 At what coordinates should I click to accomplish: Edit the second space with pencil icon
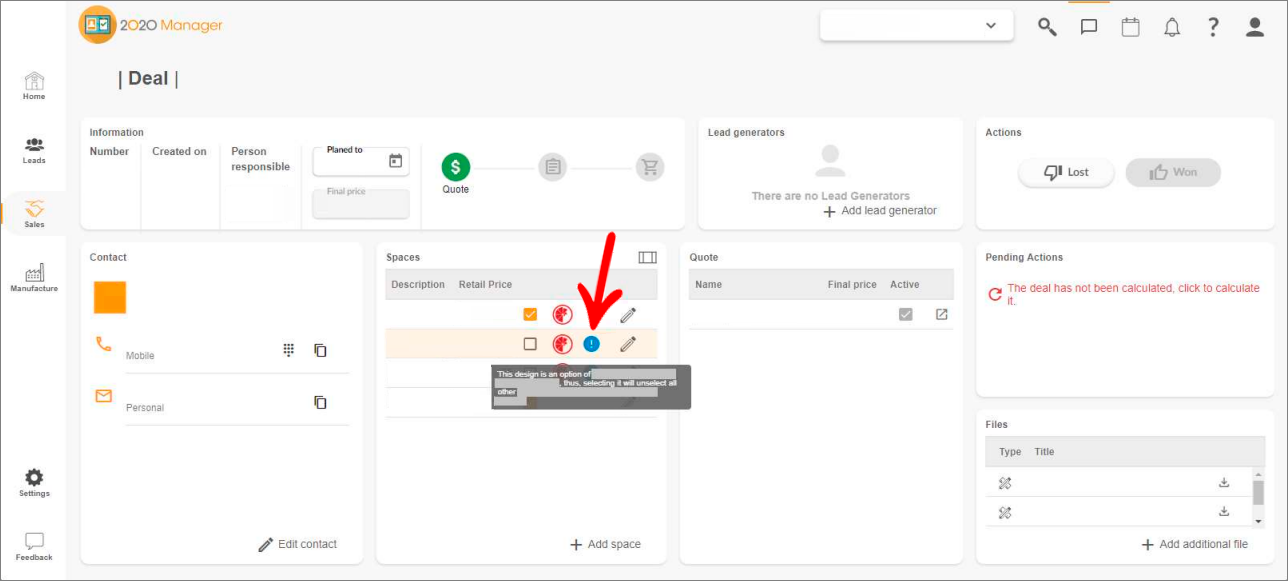pos(628,344)
